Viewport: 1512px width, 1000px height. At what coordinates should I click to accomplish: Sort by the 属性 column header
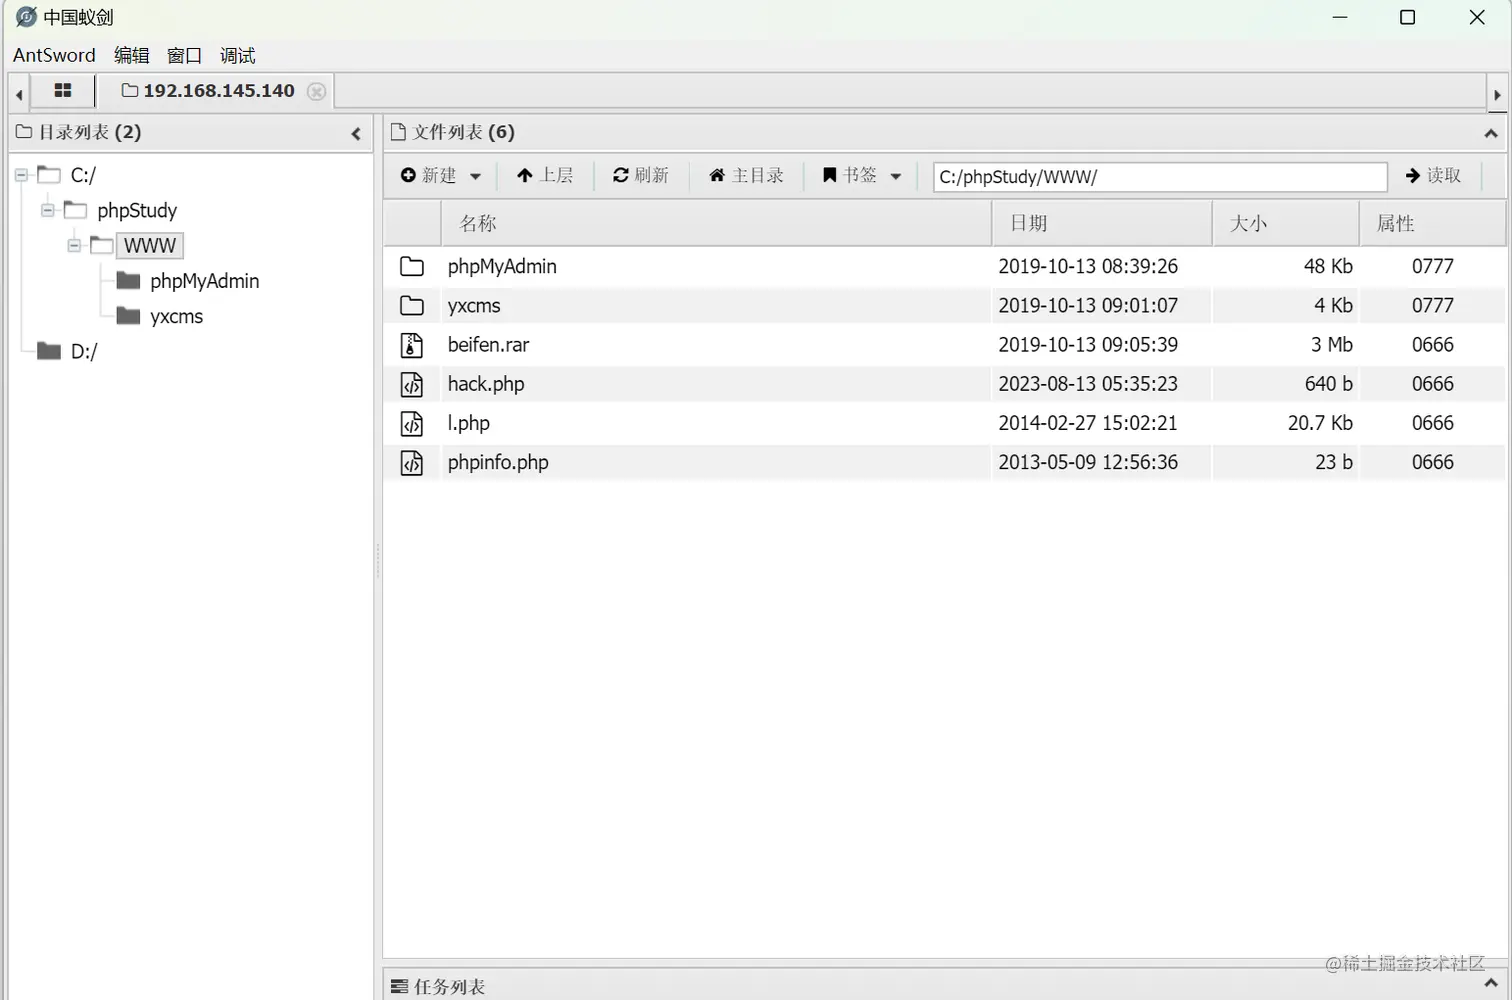tap(1432, 223)
